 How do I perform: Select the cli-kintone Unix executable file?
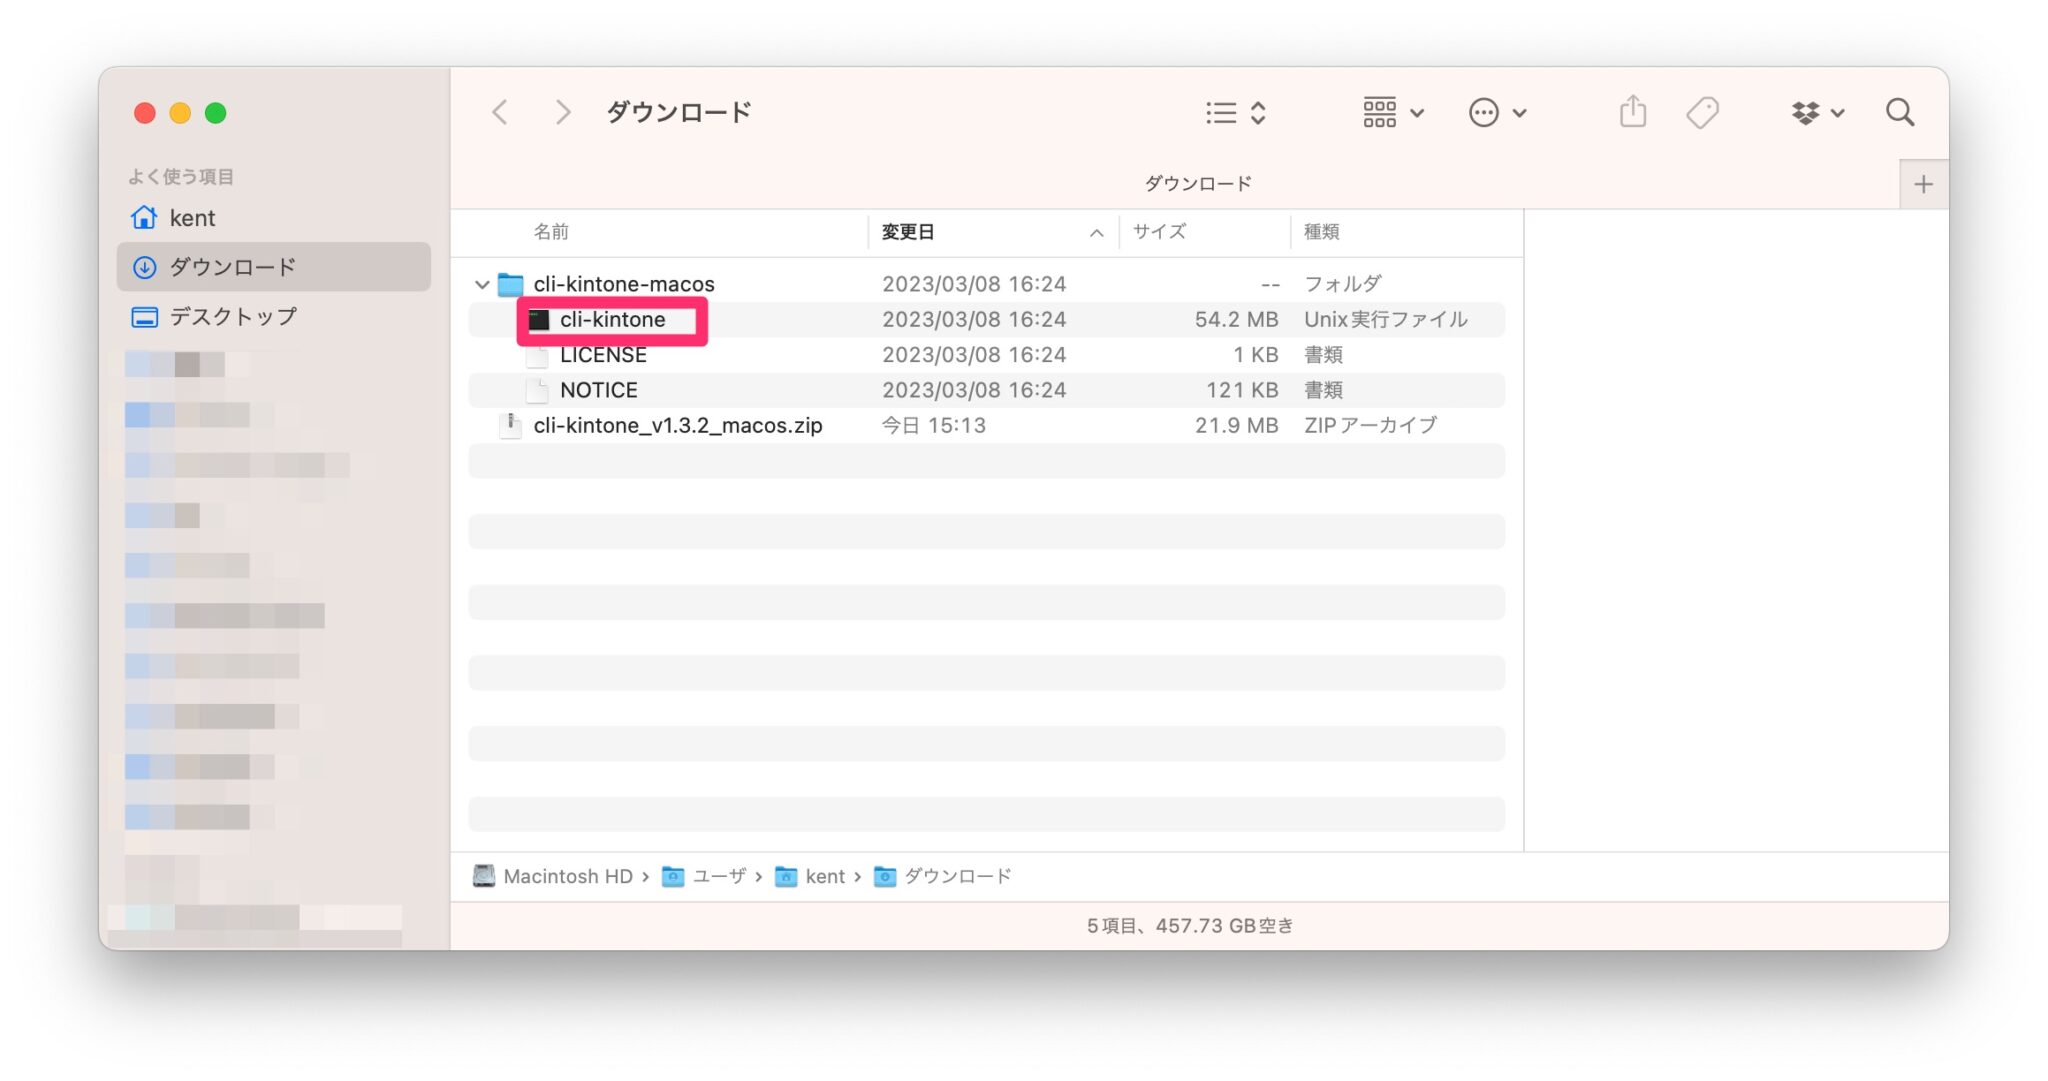613,319
